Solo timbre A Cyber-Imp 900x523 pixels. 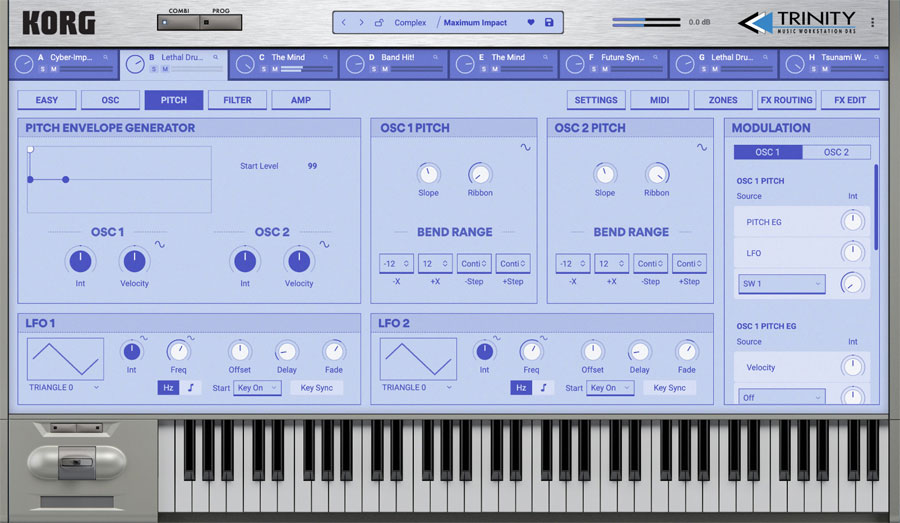[42, 69]
